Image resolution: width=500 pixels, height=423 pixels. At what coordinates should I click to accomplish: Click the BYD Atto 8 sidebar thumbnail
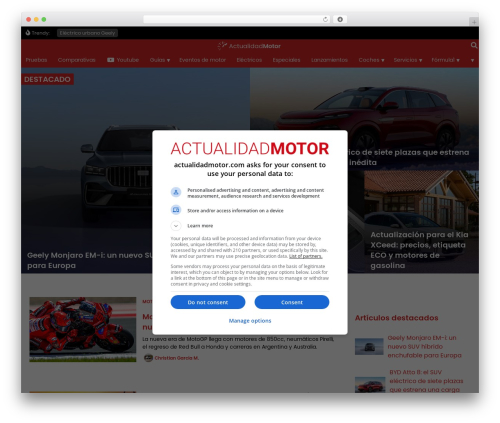click(x=370, y=384)
